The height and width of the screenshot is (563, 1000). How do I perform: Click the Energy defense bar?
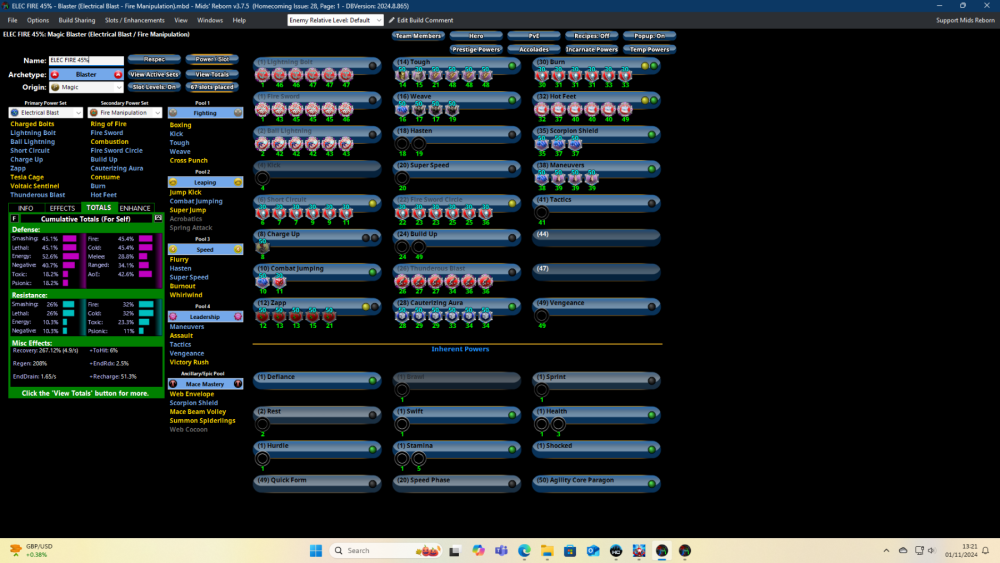71,256
